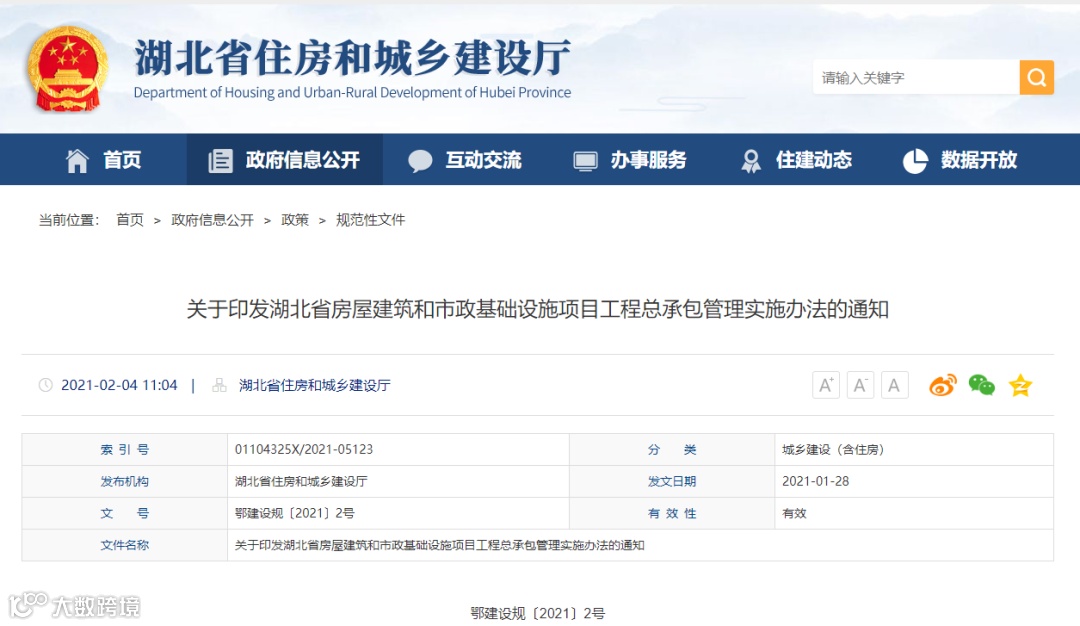The height and width of the screenshot is (626, 1080).
Task: Click the national emblem logo
Action: tap(68, 69)
